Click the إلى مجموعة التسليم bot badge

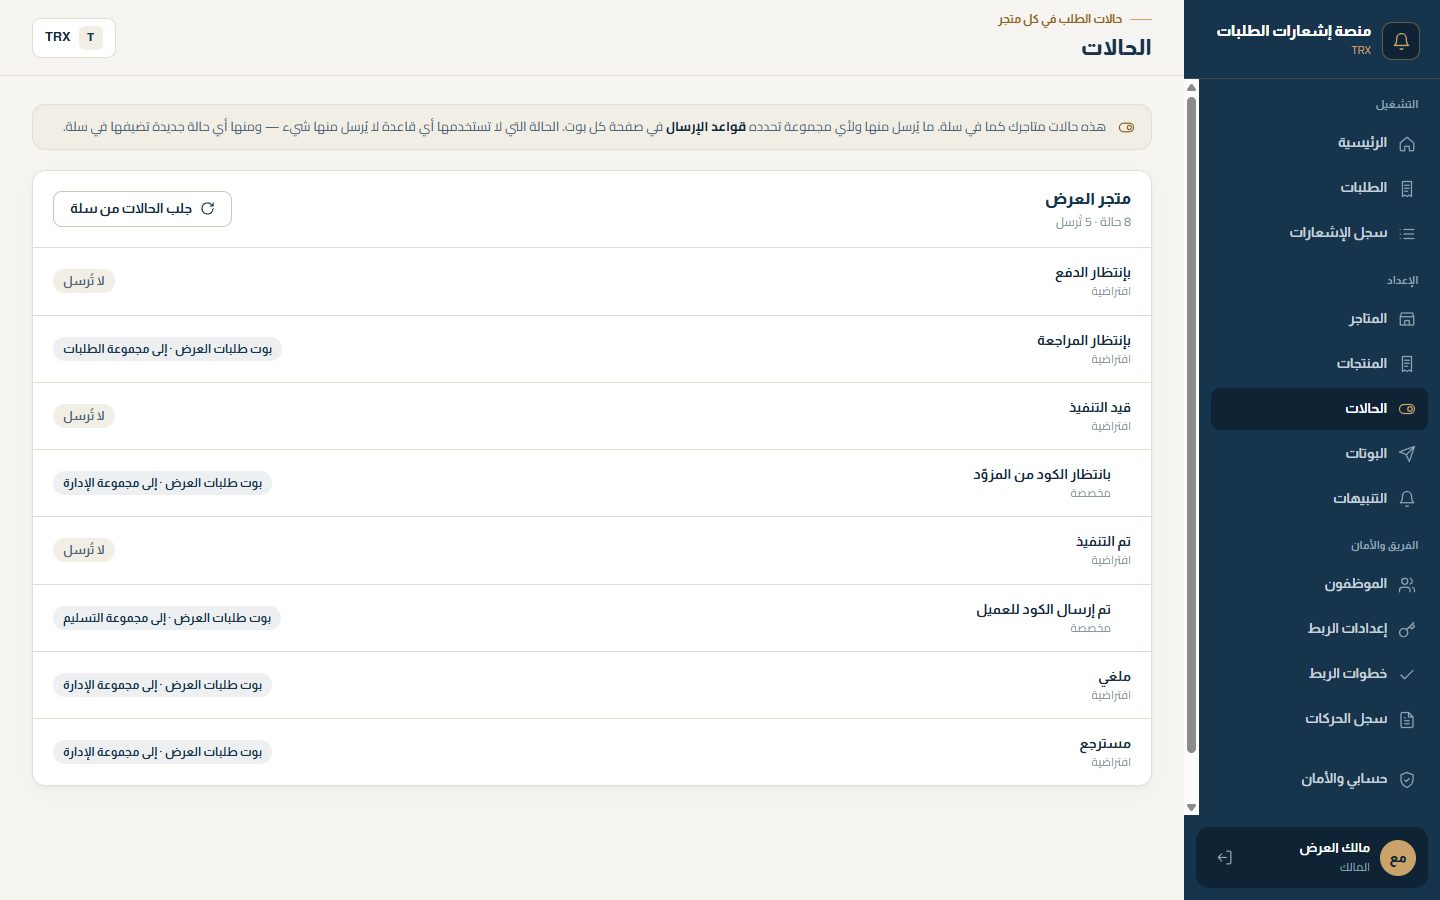click(167, 618)
